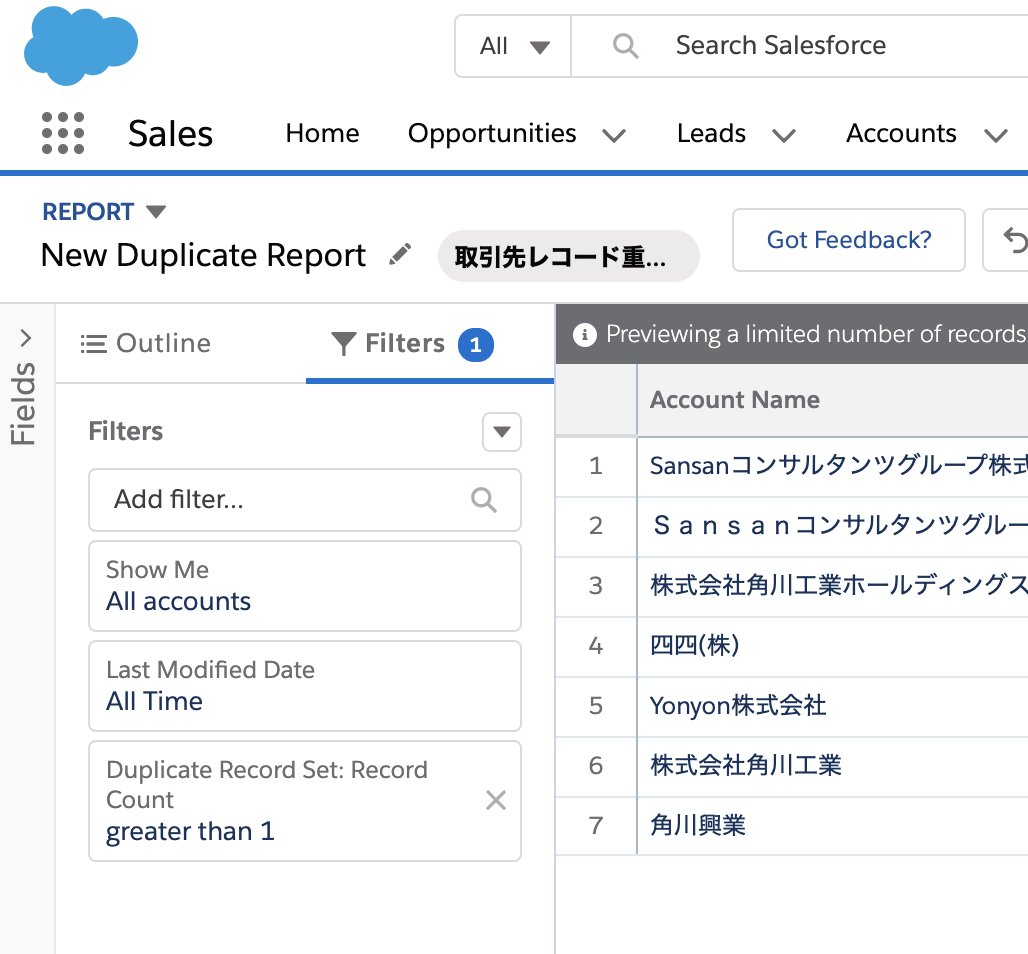
Task: Click the undo arrow icon
Action: tap(1012, 240)
